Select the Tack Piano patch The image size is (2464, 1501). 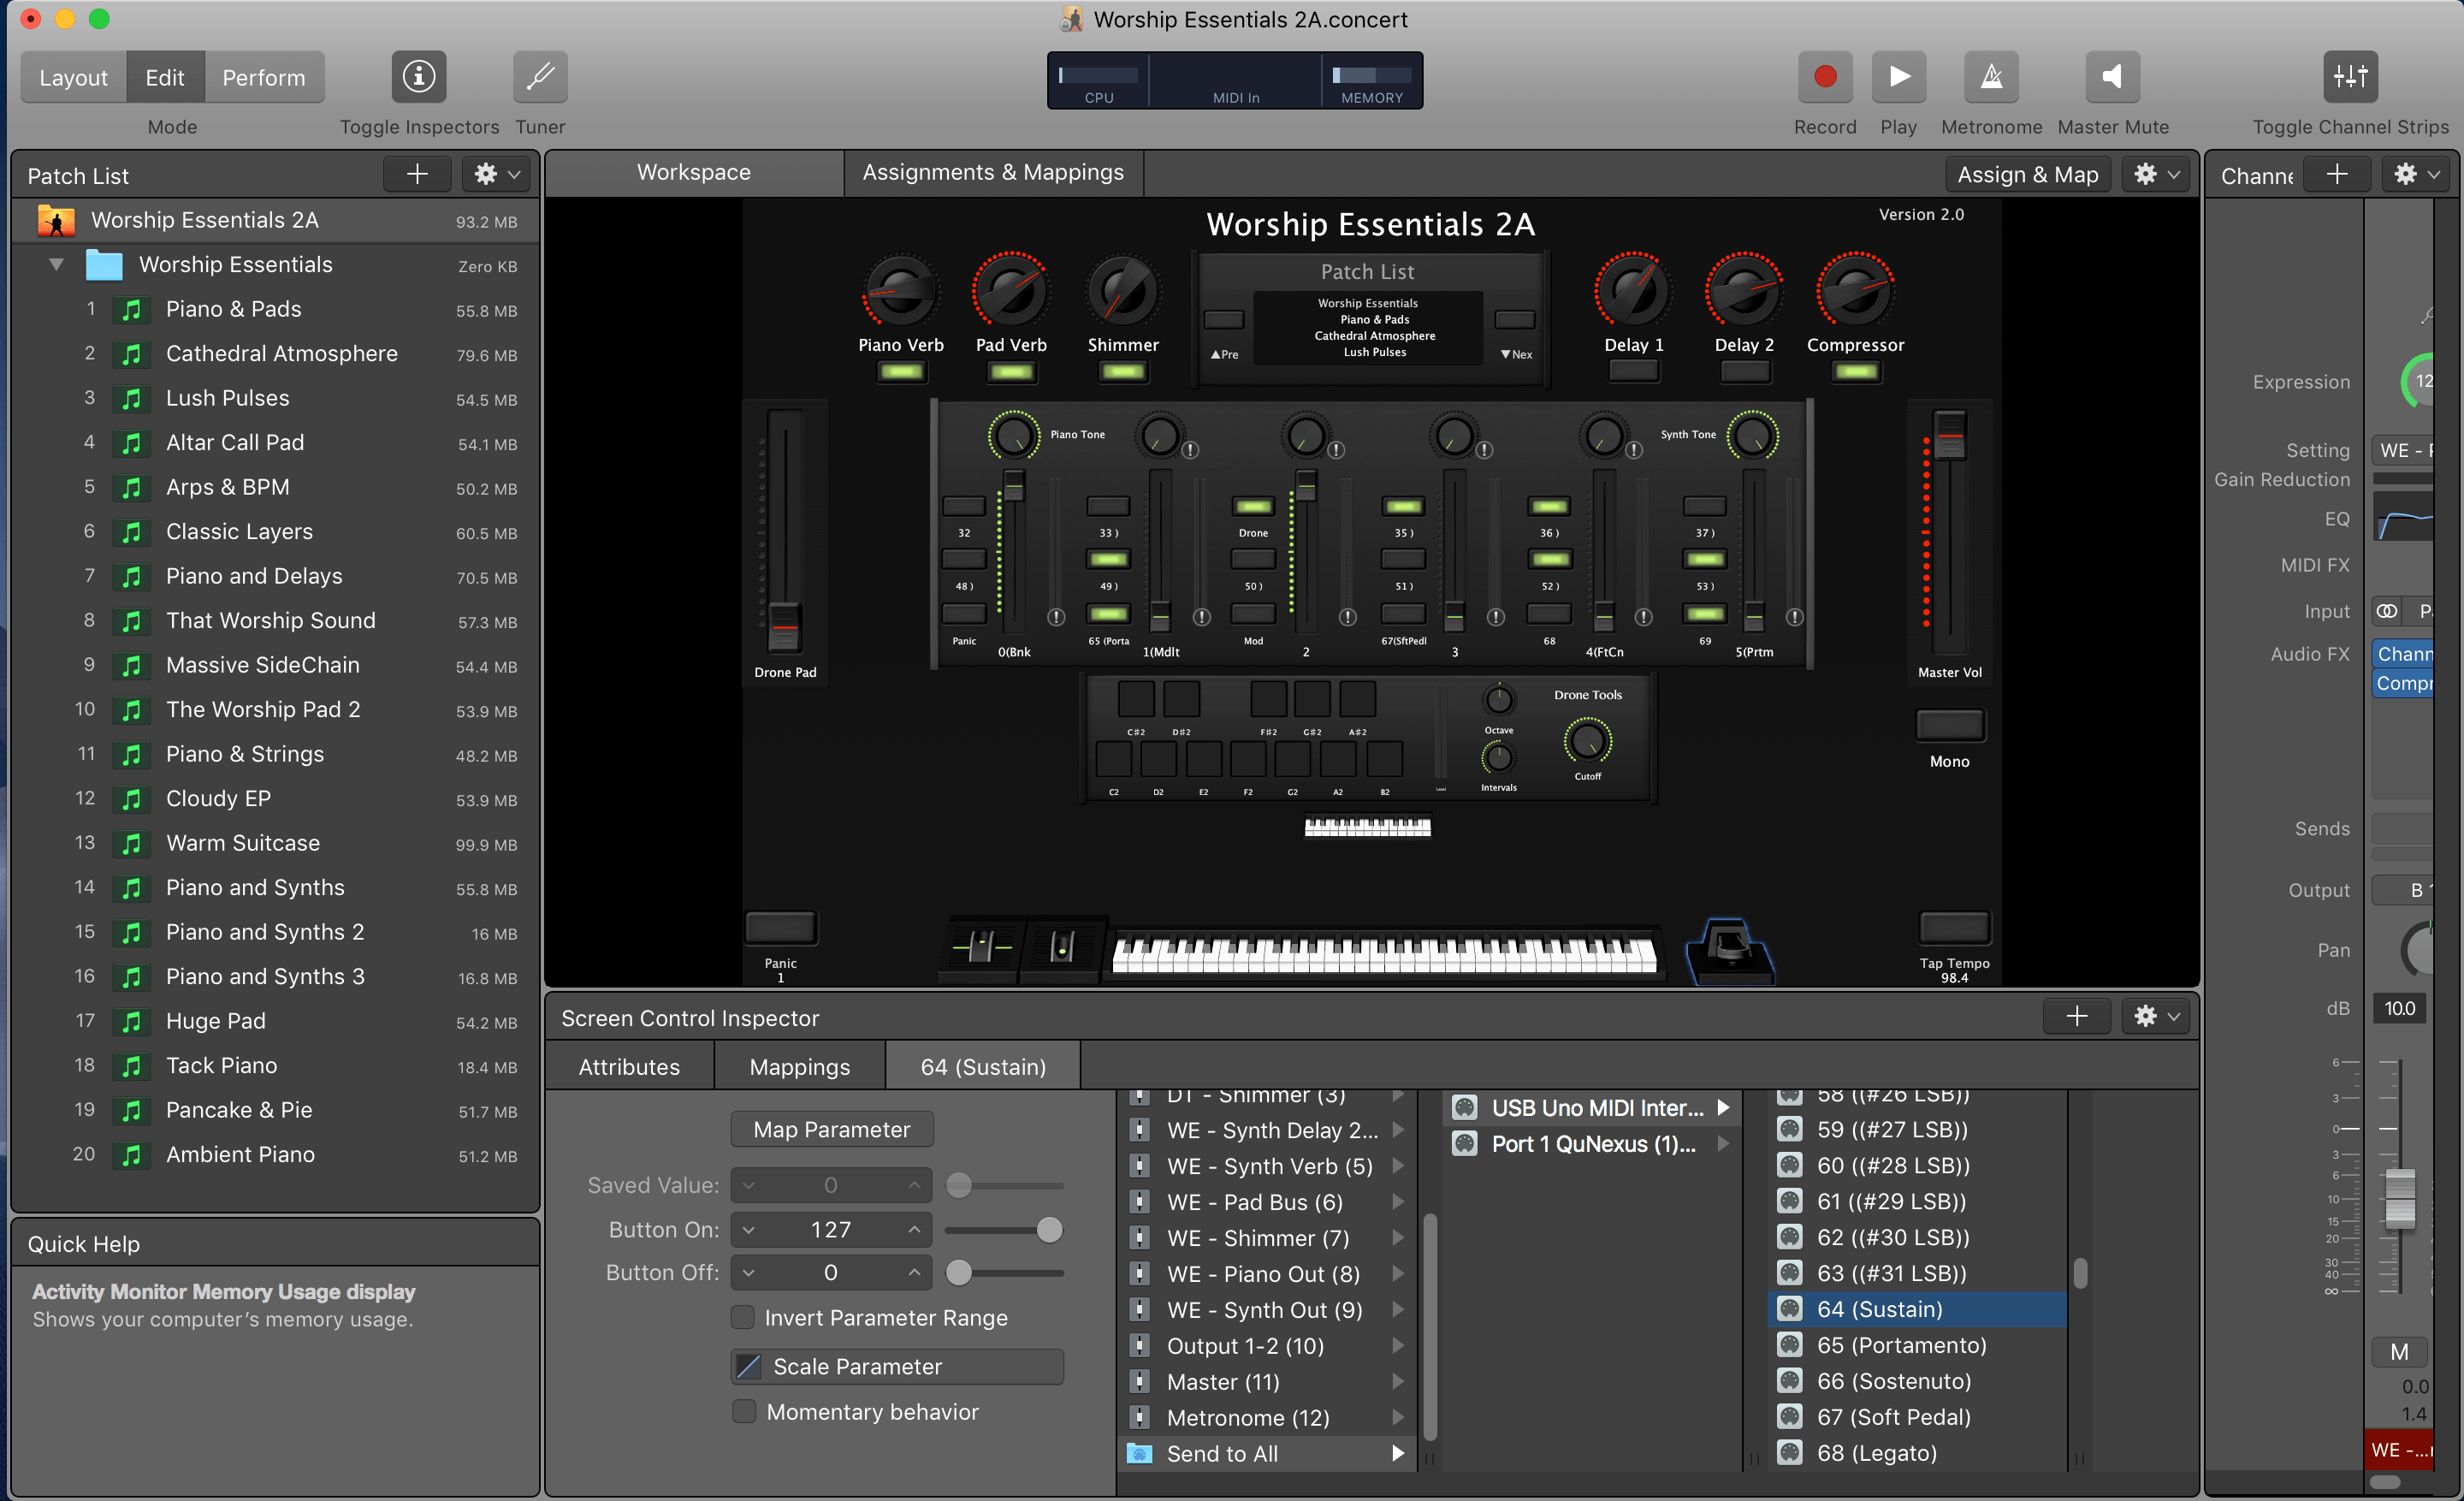click(221, 1065)
